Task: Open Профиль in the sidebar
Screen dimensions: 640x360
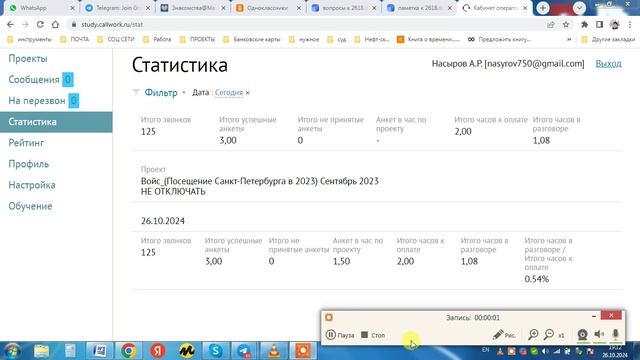Action: pyautogui.click(x=29, y=164)
